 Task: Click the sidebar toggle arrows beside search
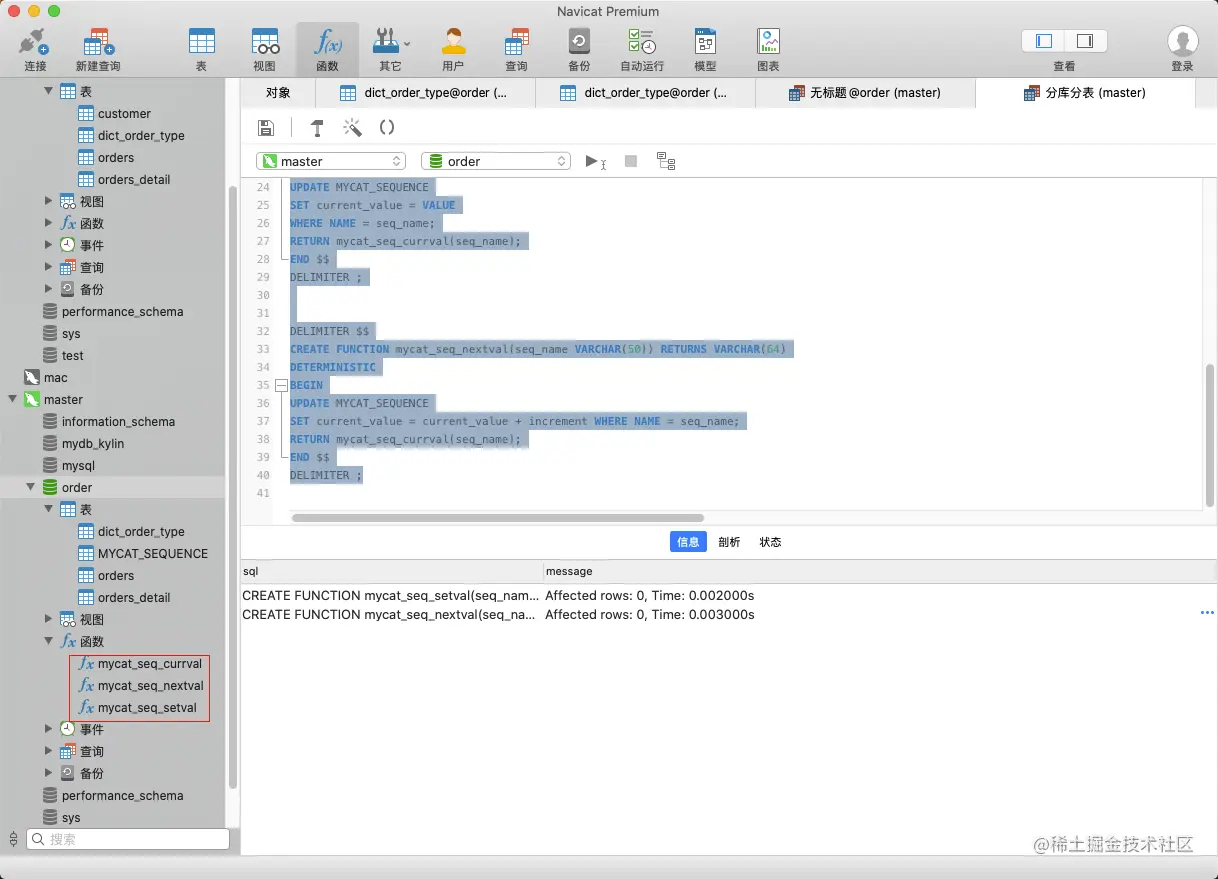coord(13,839)
